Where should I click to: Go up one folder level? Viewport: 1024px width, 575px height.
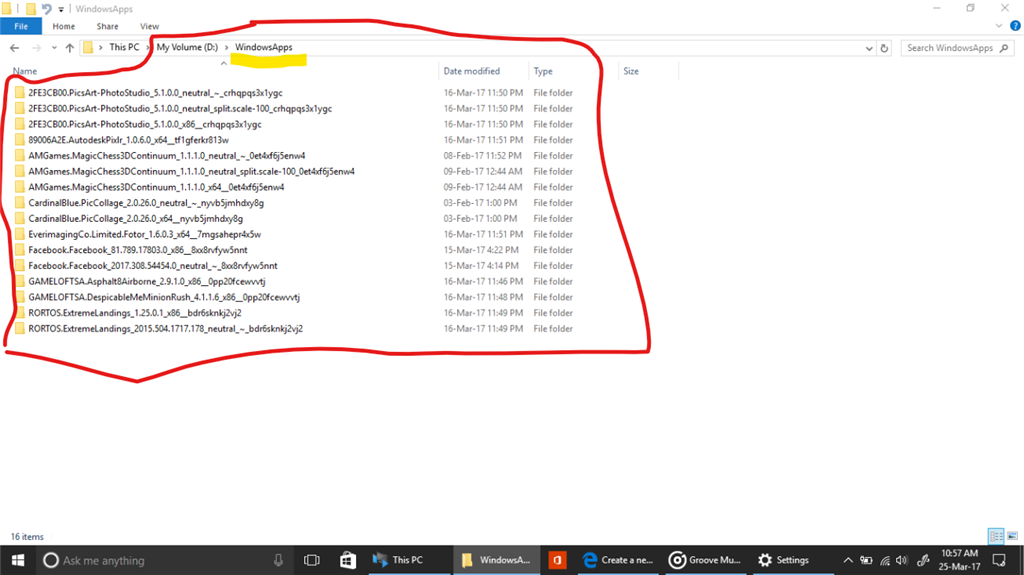[x=69, y=47]
